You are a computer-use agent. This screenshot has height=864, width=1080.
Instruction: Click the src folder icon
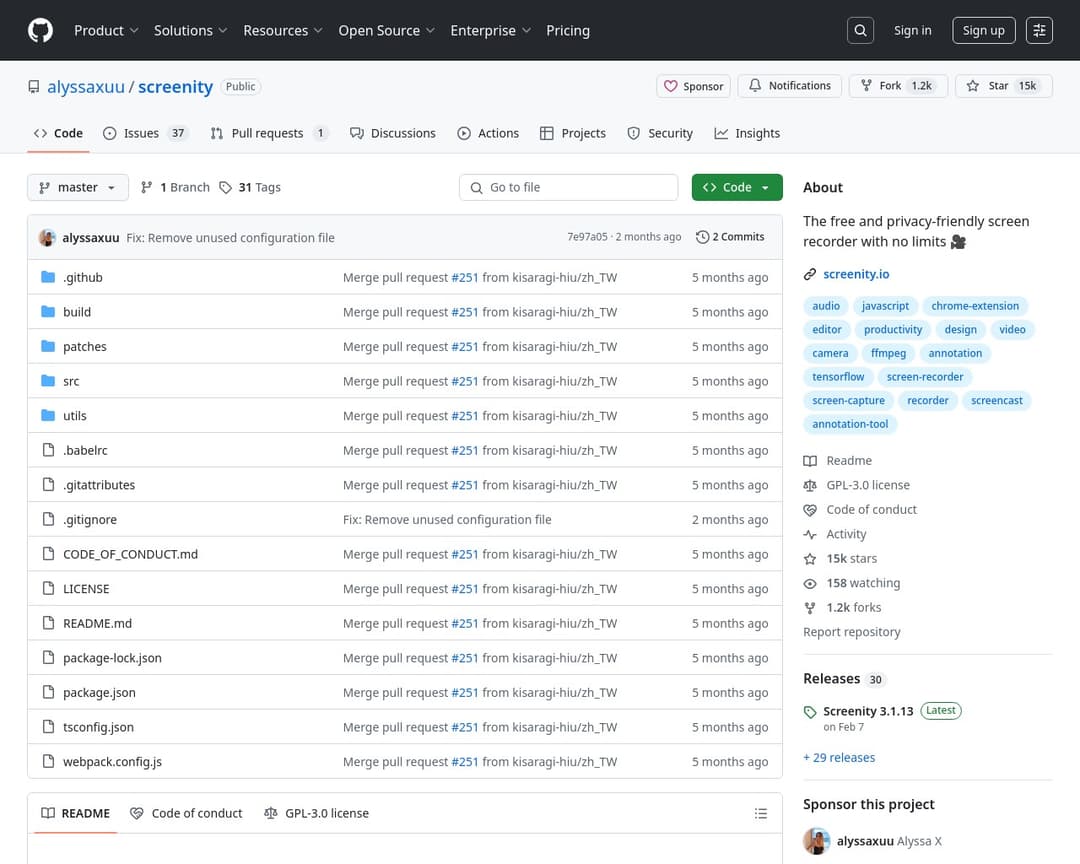coord(48,381)
